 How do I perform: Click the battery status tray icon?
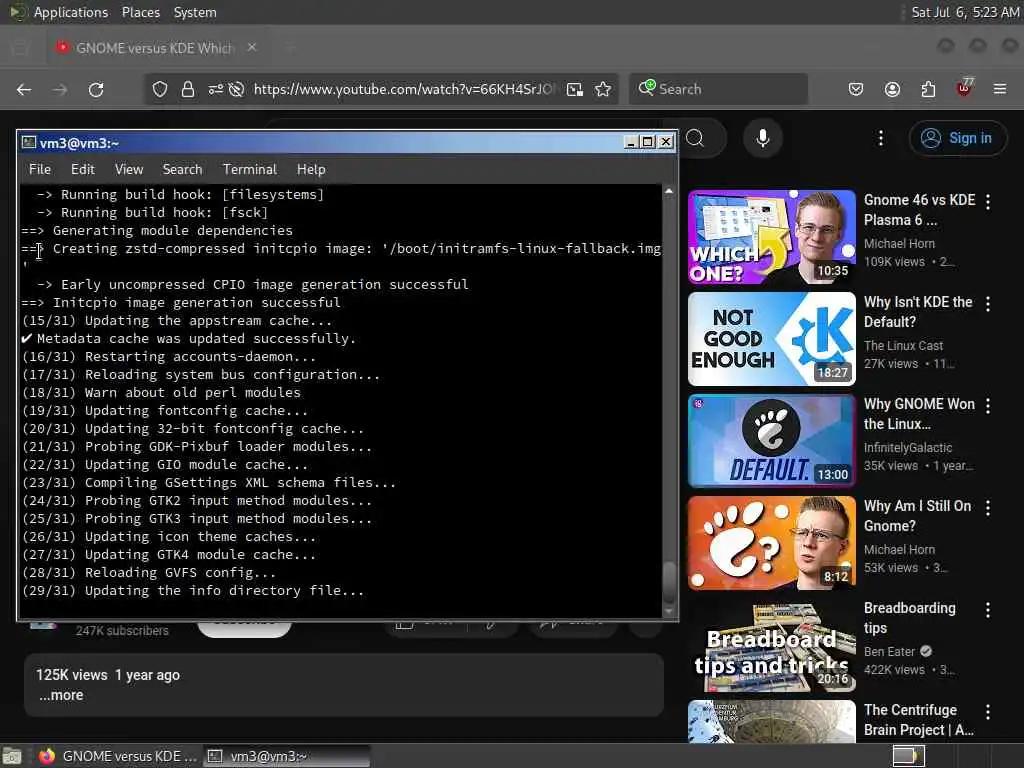pos(908,756)
